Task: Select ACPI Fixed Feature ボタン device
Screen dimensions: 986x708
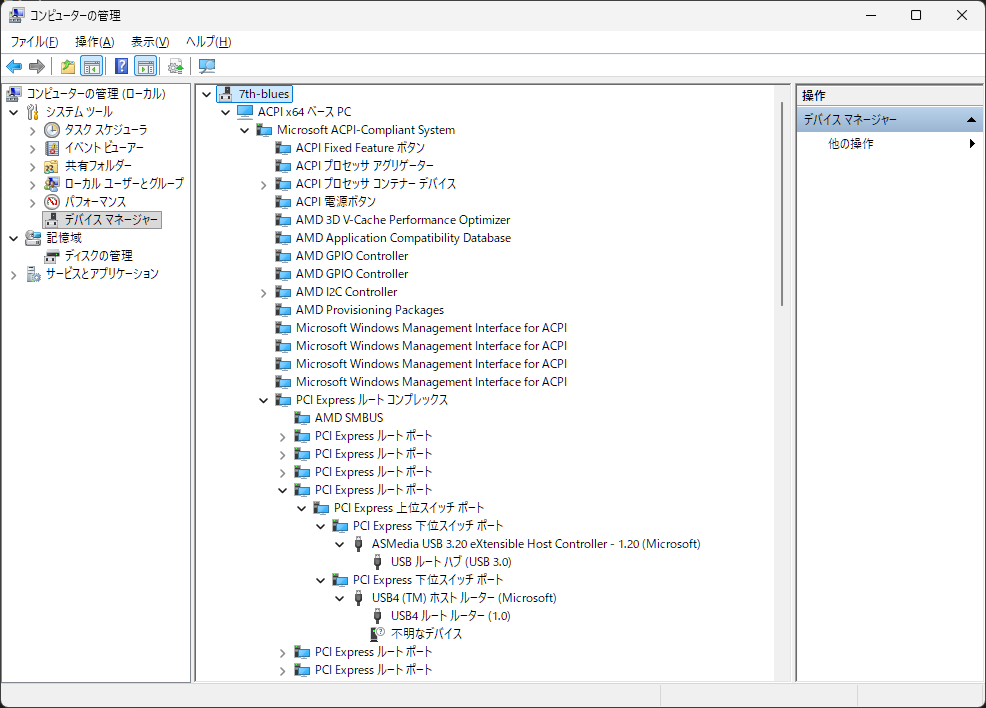Action: click(x=360, y=148)
